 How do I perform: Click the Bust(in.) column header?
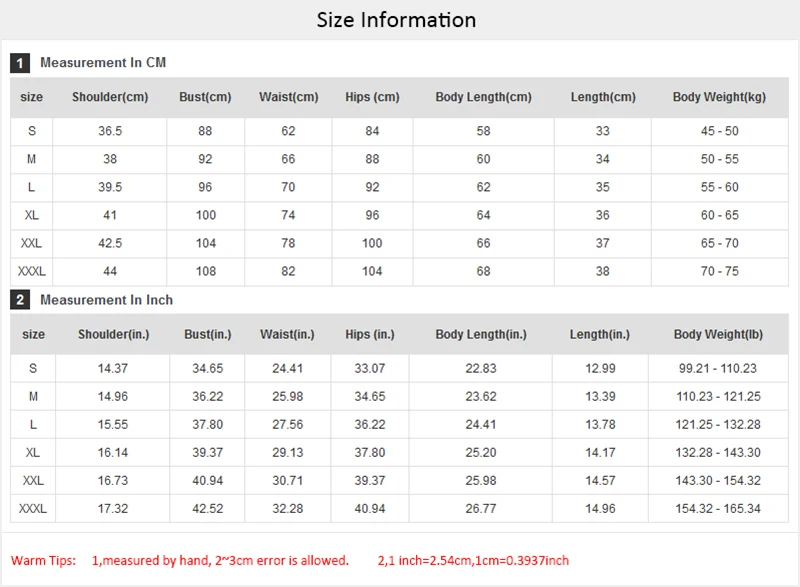pyautogui.click(x=208, y=335)
